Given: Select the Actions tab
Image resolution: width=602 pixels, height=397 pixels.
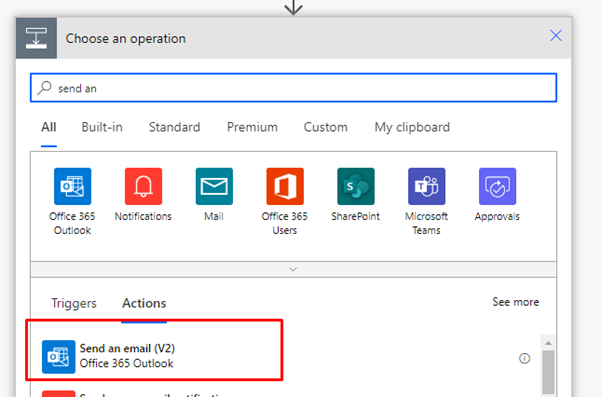Looking at the screenshot, I should coord(144,303).
